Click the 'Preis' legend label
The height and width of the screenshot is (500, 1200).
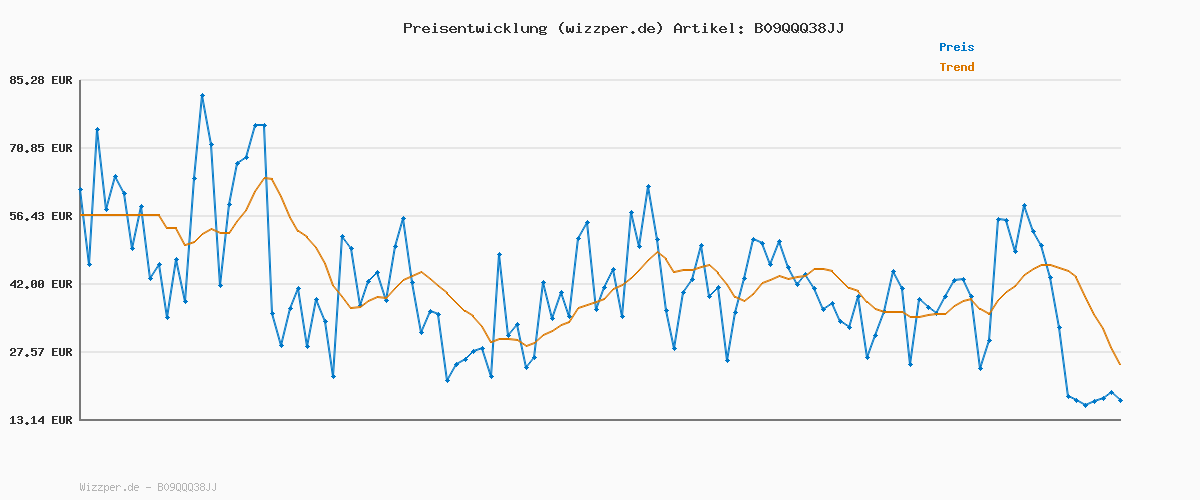tap(956, 47)
